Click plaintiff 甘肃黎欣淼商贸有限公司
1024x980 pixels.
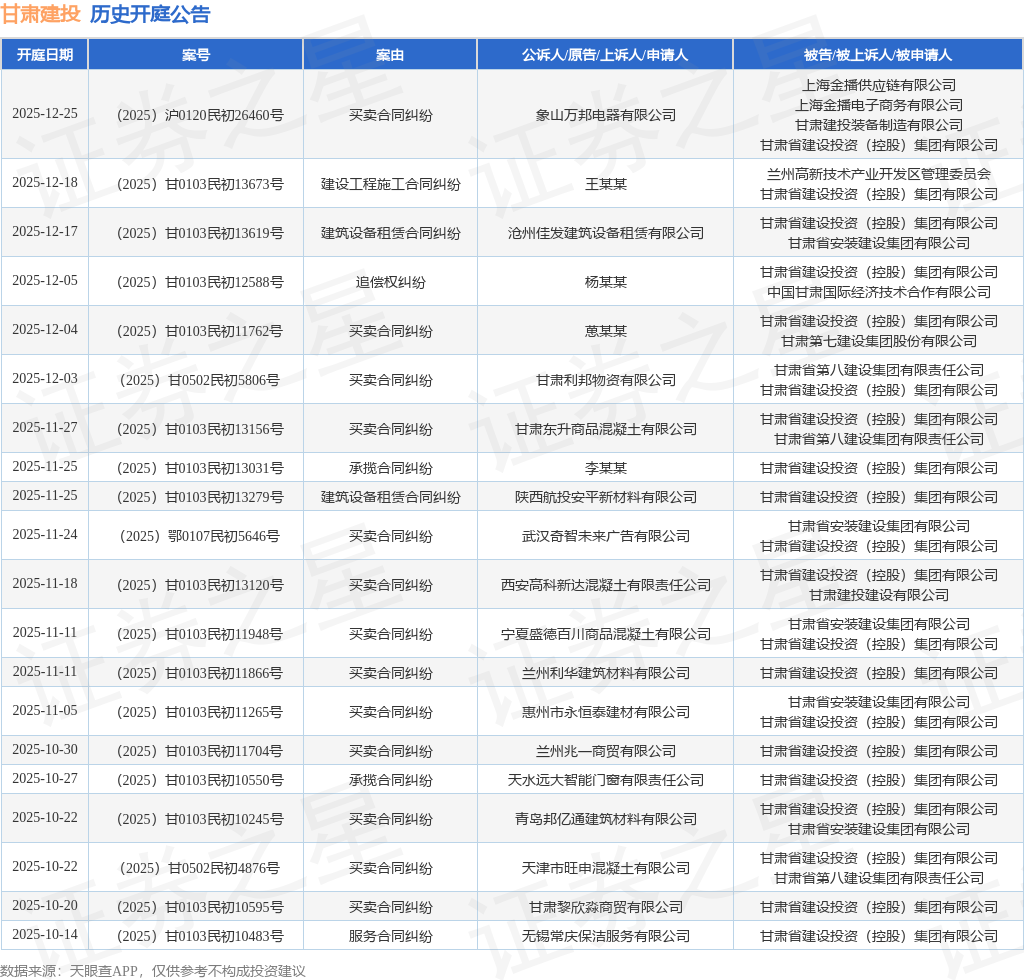point(605,907)
